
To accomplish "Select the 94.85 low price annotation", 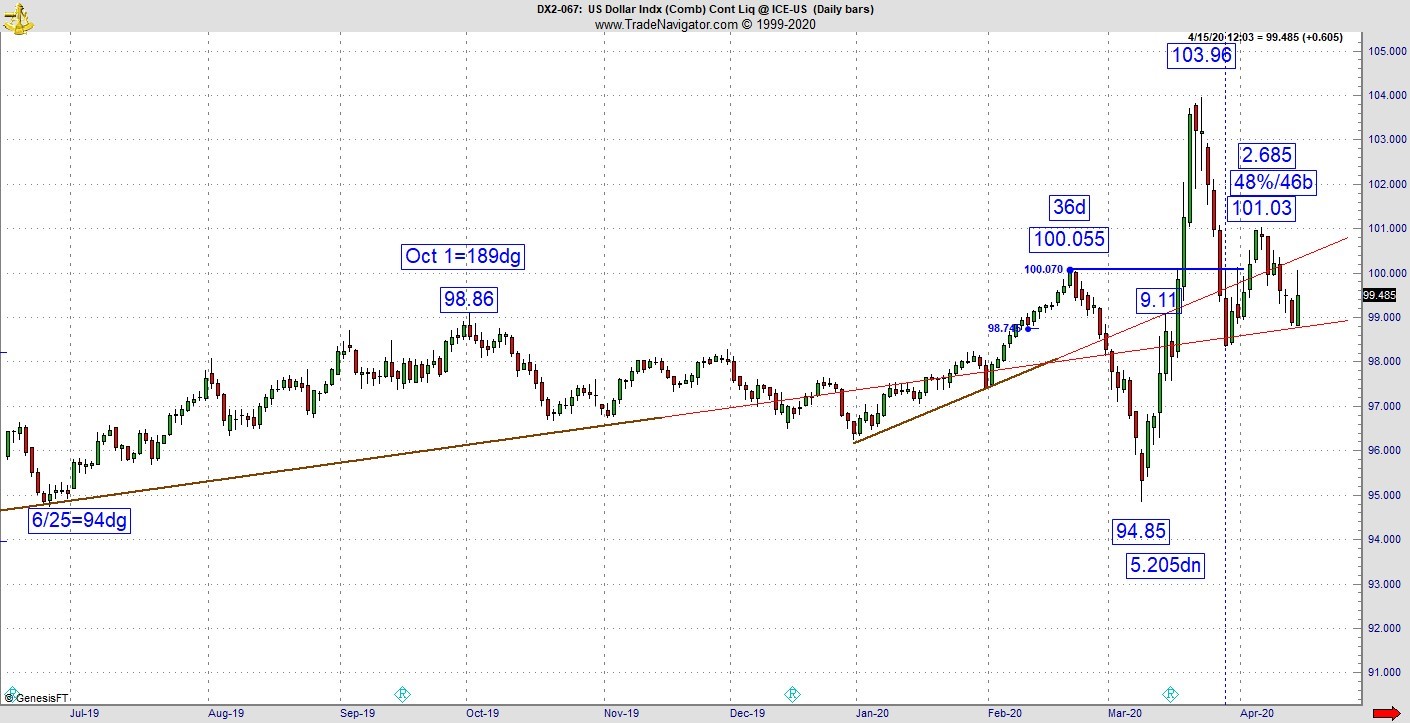I will [x=1140, y=532].
